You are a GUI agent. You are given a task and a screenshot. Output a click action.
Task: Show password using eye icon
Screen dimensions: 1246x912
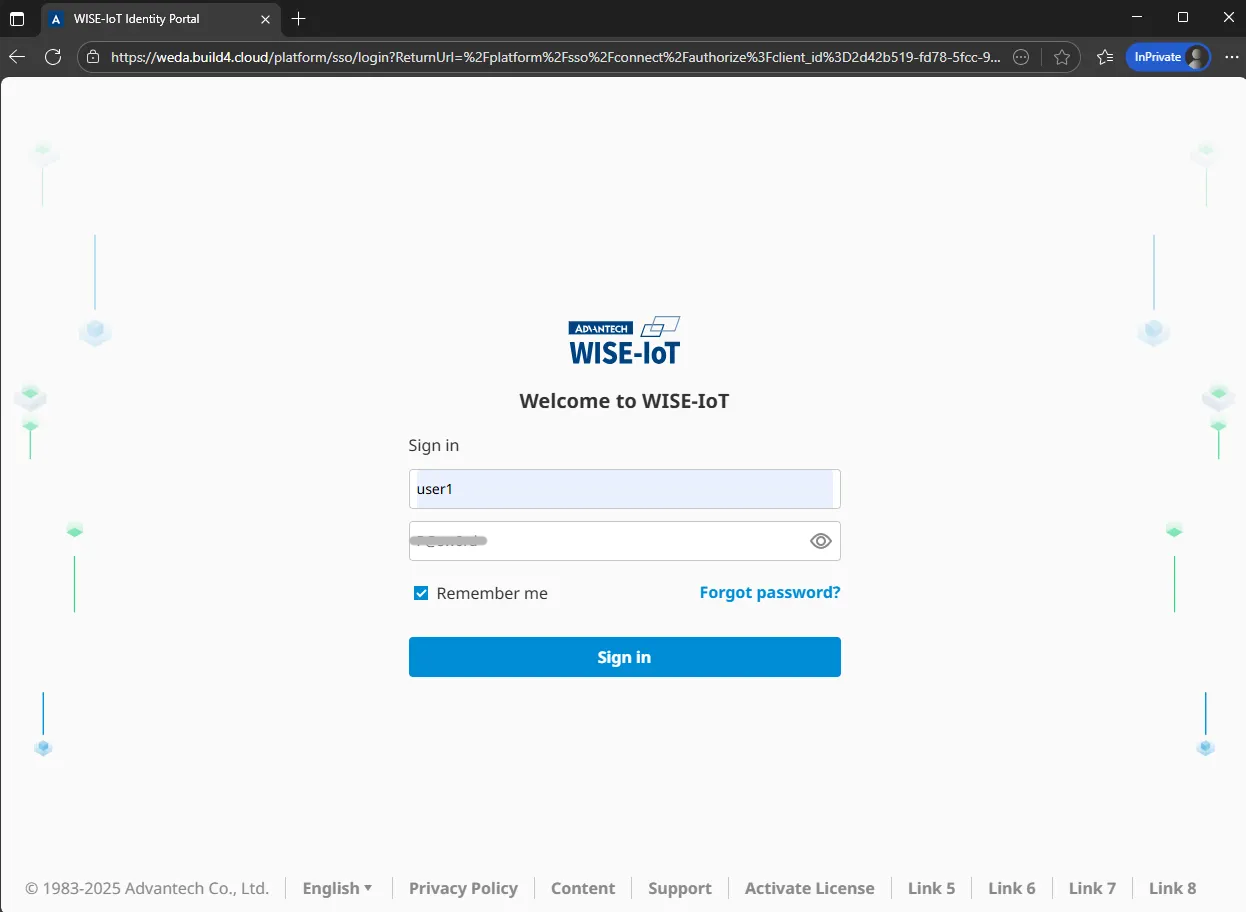pyautogui.click(x=820, y=541)
